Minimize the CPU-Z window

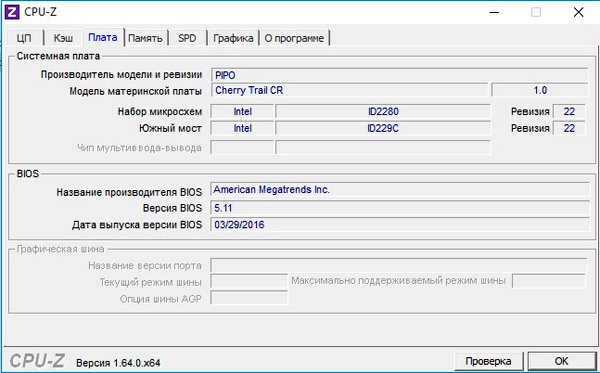click(494, 13)
